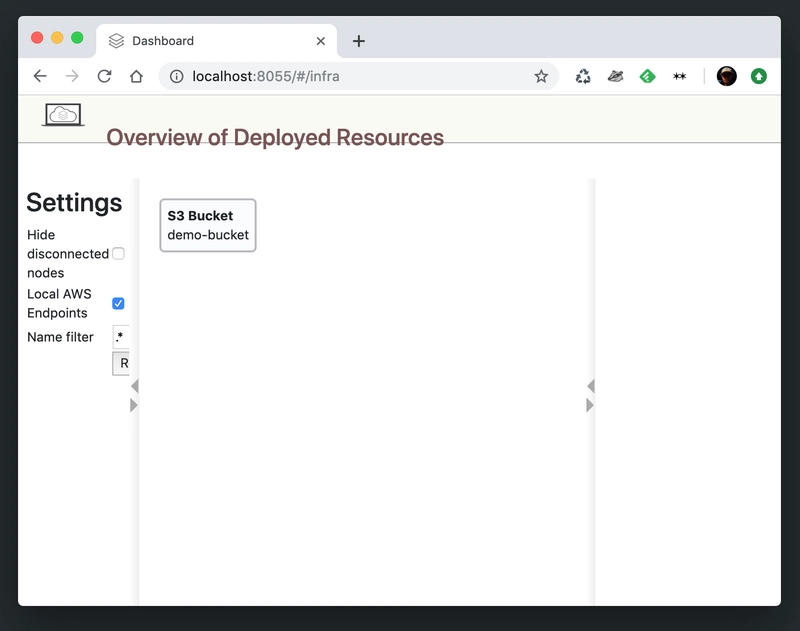800x631 pixels.
Task: View site information icon in address bar
Action: 177,77
